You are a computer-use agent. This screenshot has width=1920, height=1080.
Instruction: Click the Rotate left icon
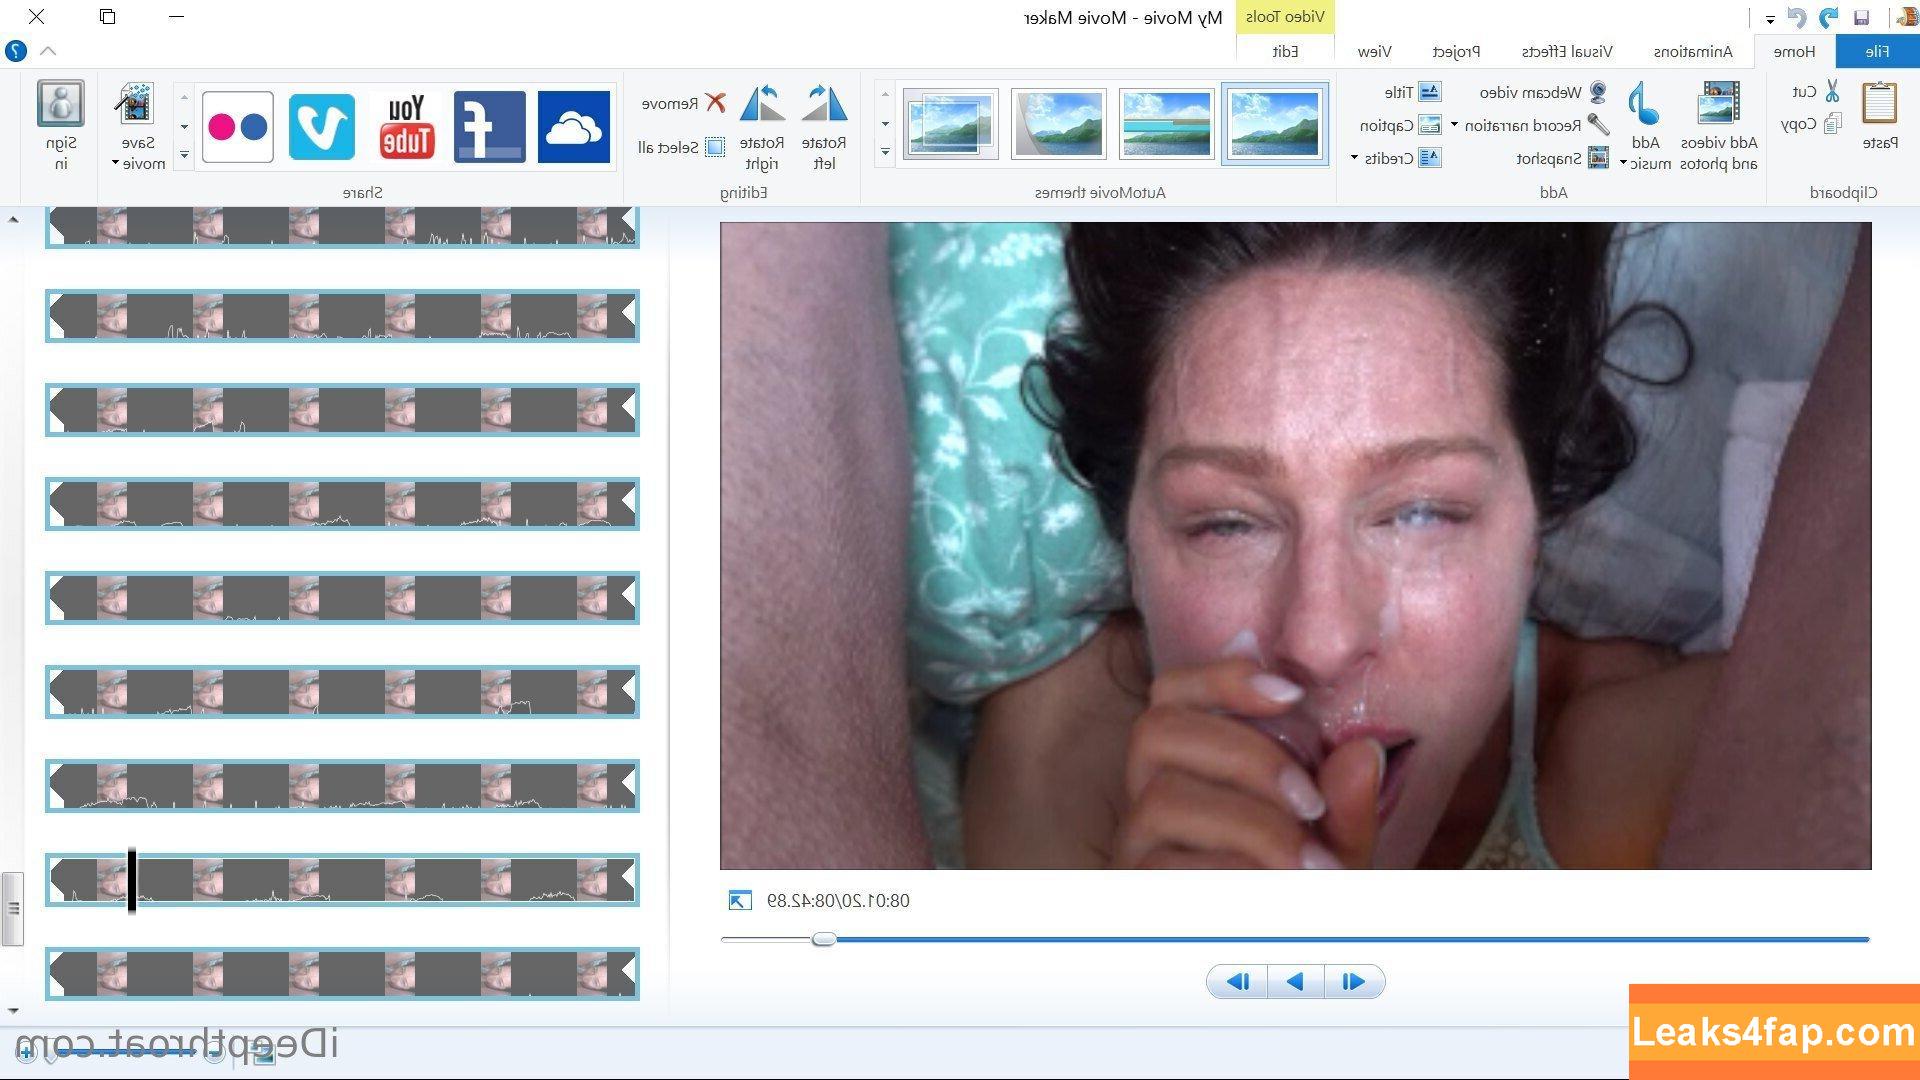(824, 104)
